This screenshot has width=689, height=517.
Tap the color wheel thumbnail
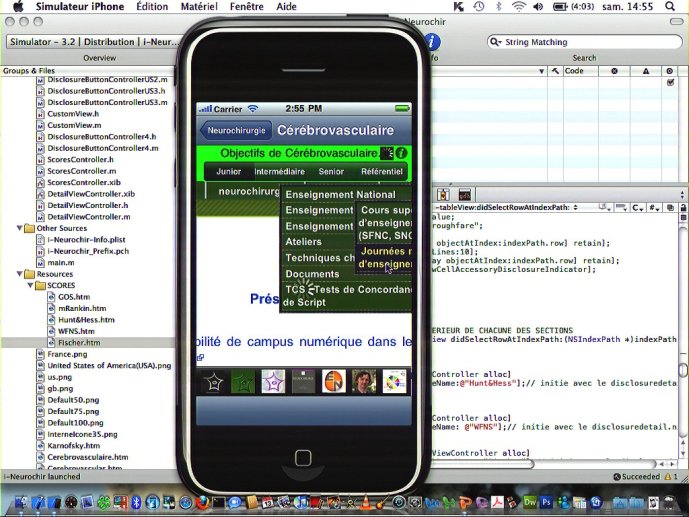tap(394, 382)
